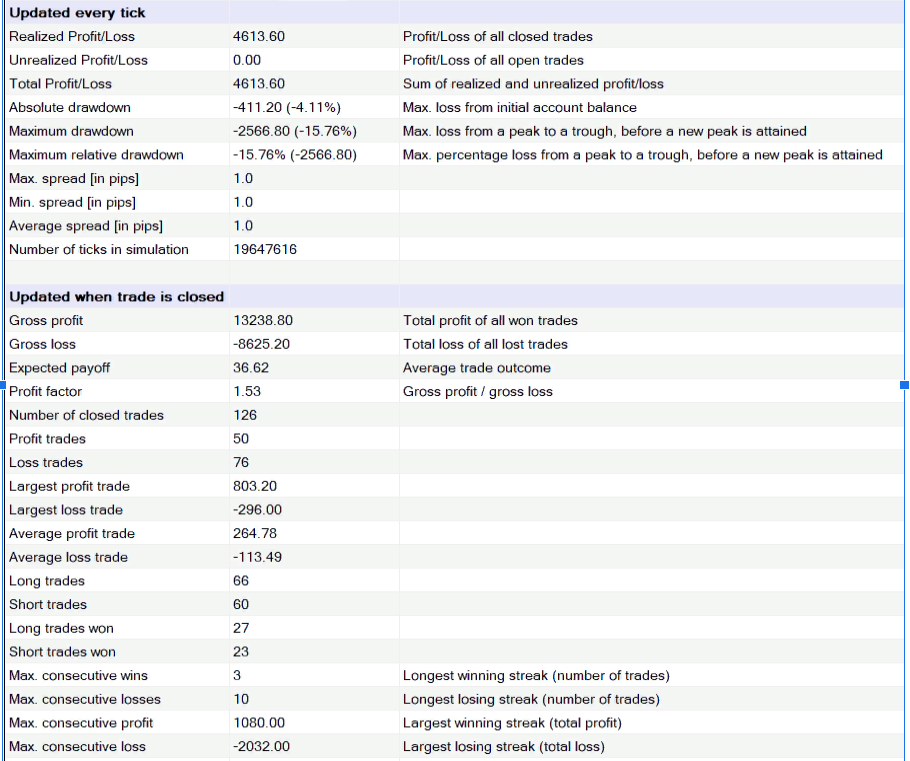Select the Number of closed trades value 126
This screenshot has width=910, height=761.
(x=244, y=415)
